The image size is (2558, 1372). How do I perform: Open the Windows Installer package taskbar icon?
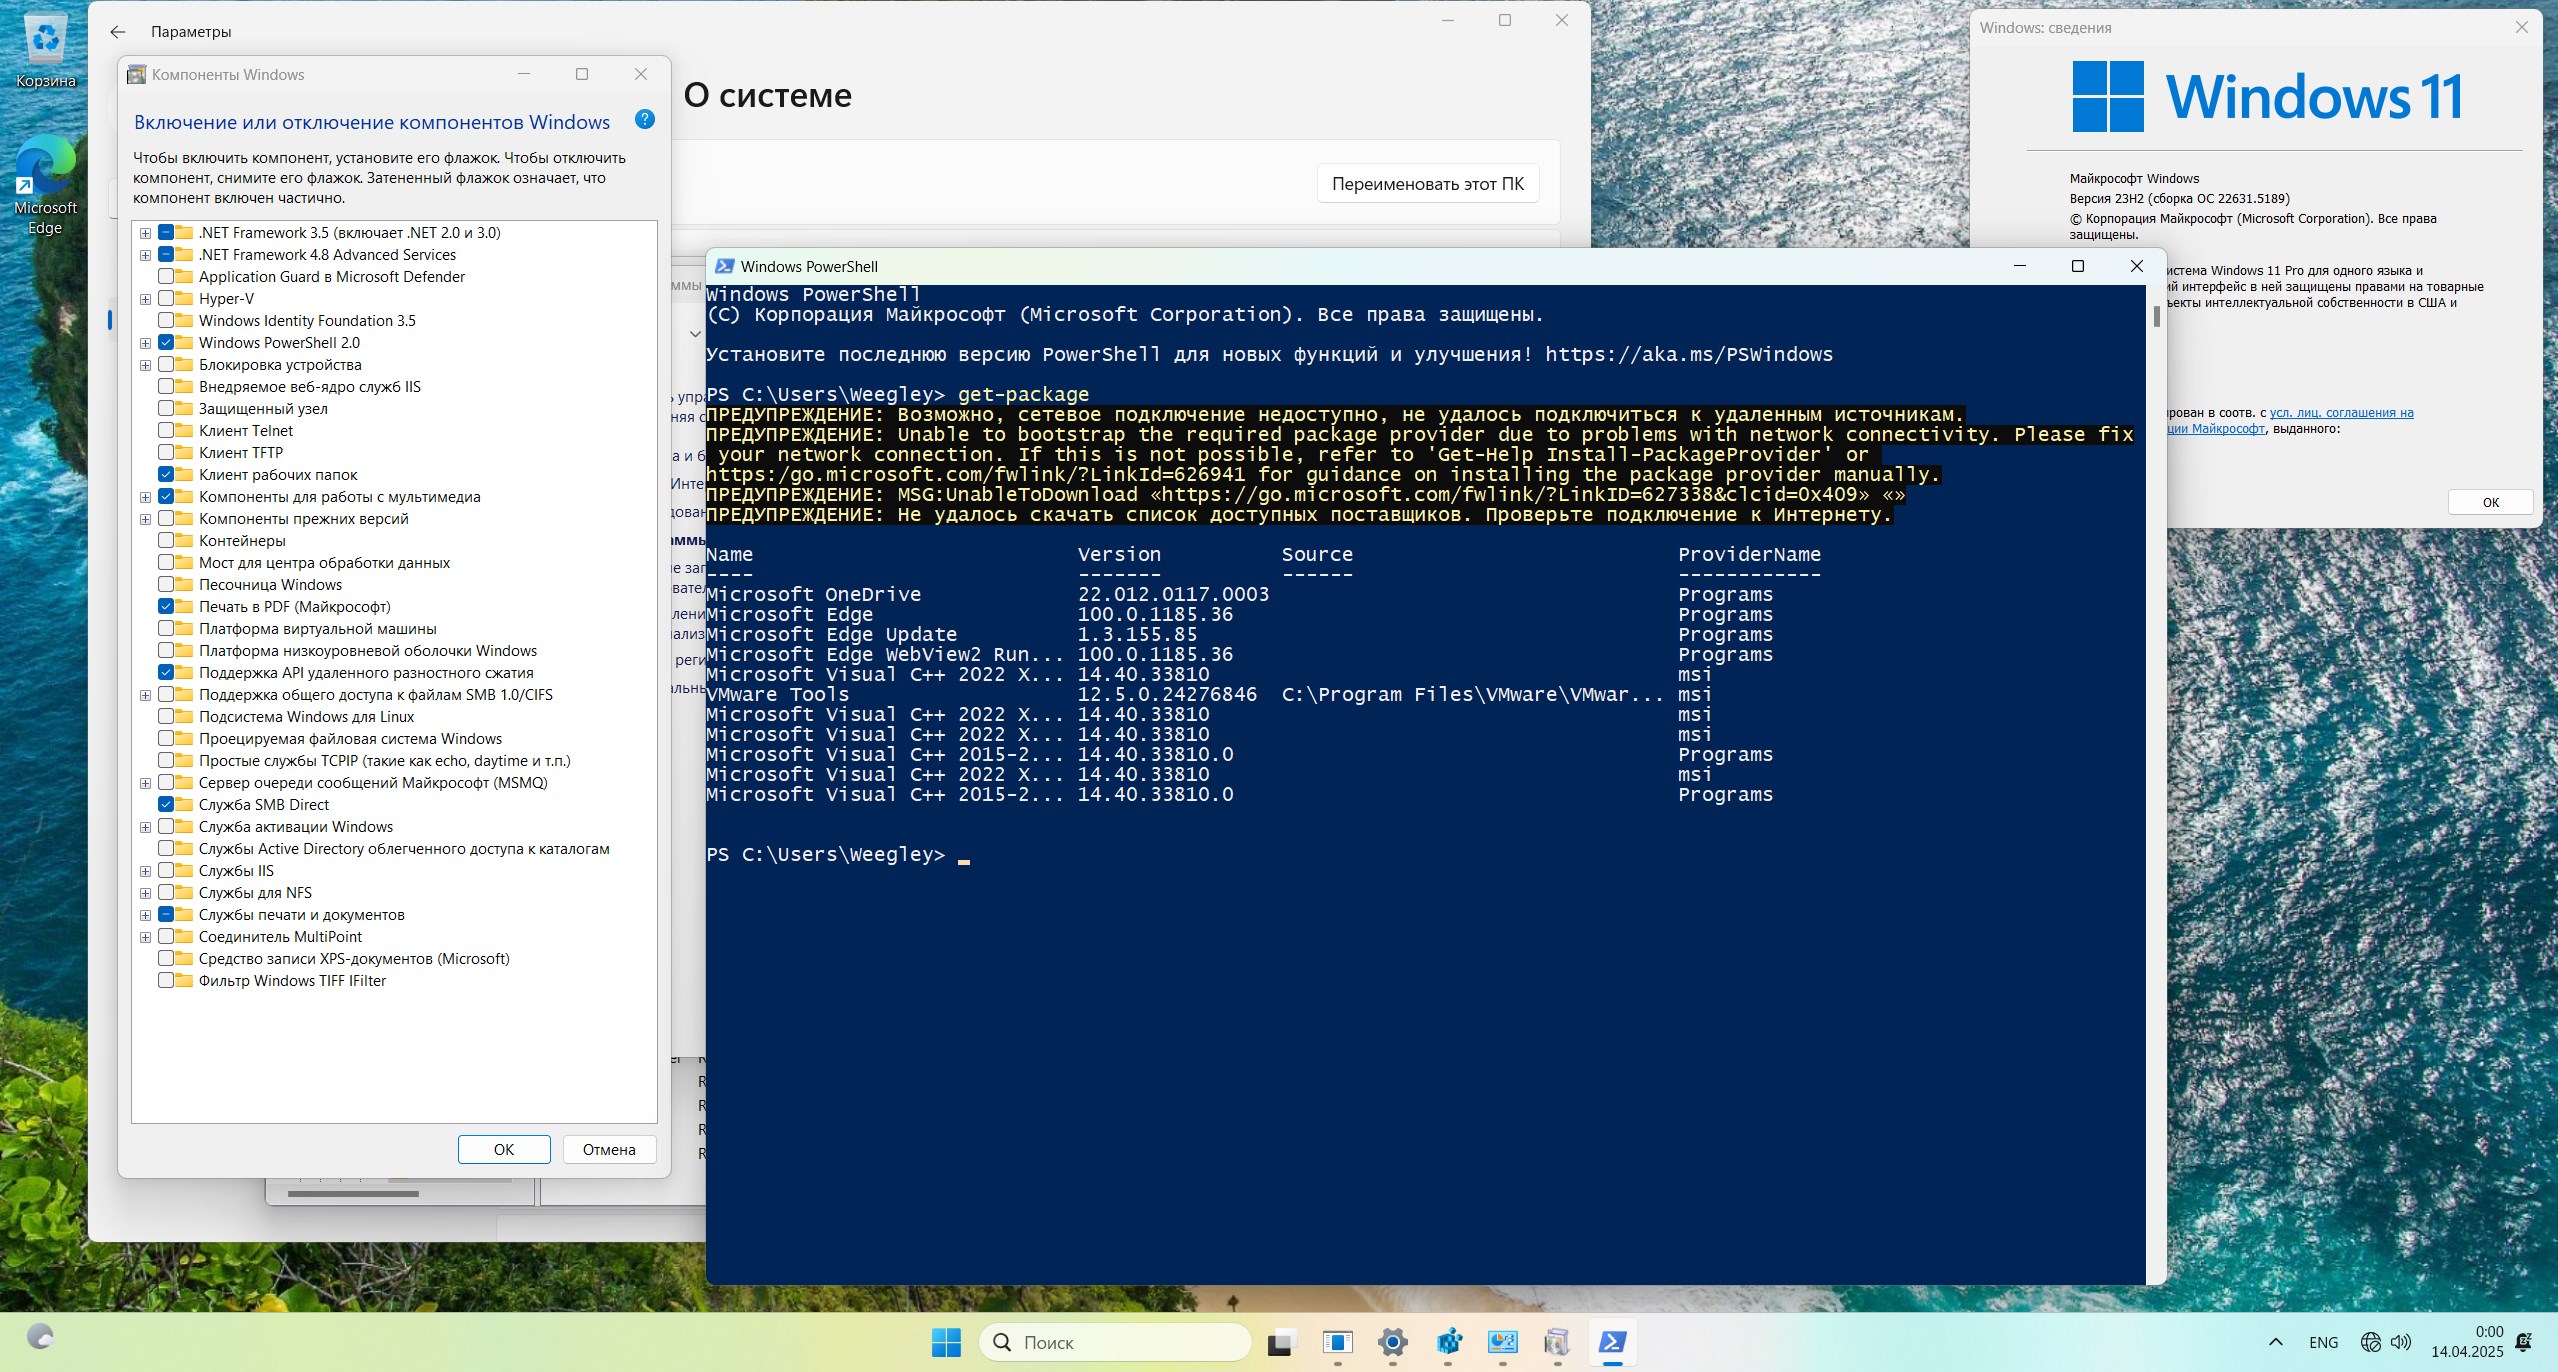coord(1557,1340)
